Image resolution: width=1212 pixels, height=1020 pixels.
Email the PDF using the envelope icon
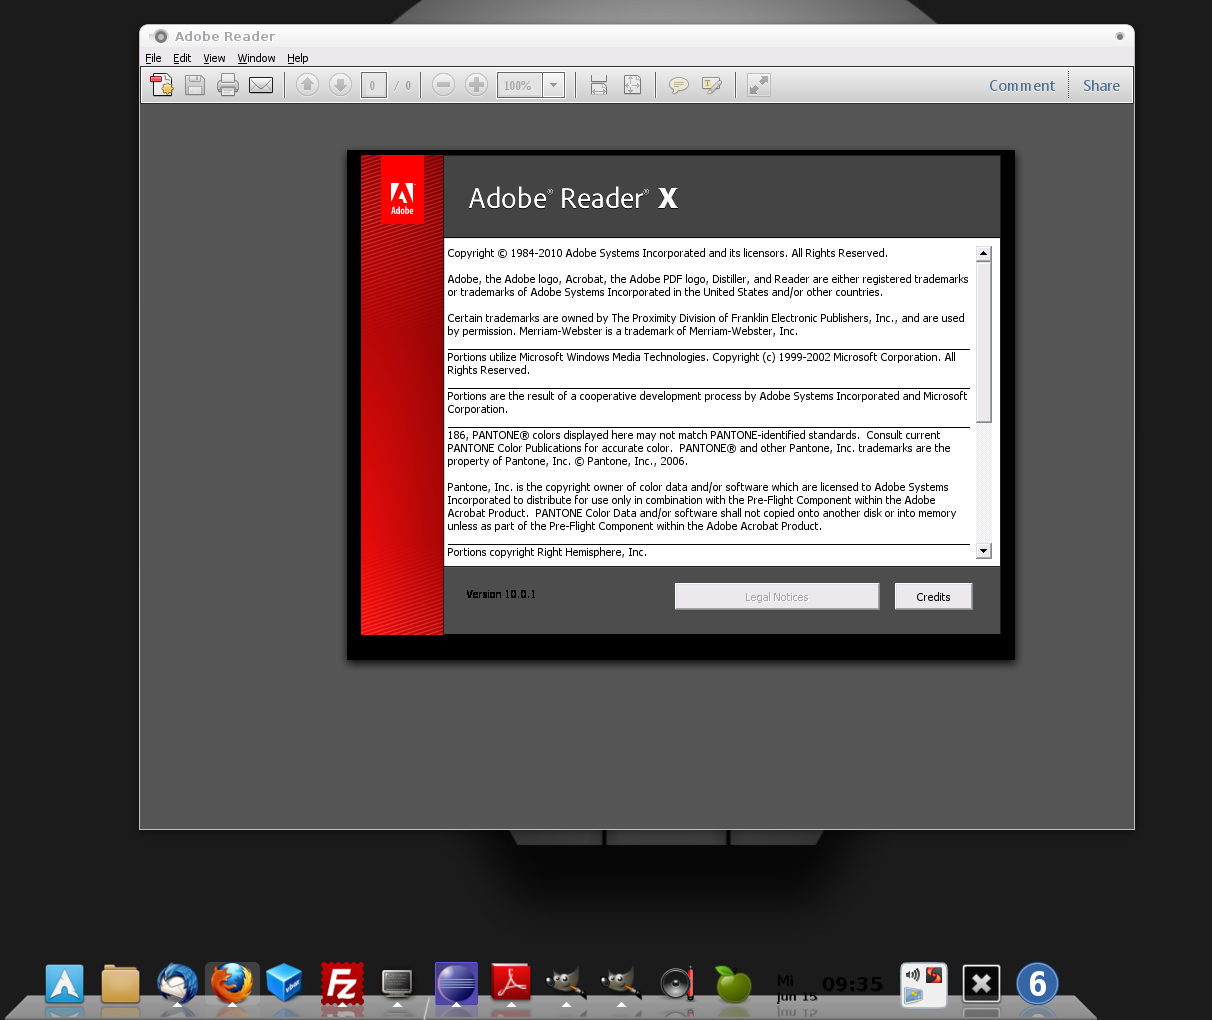pyautogui.click(x=261, y=85)
